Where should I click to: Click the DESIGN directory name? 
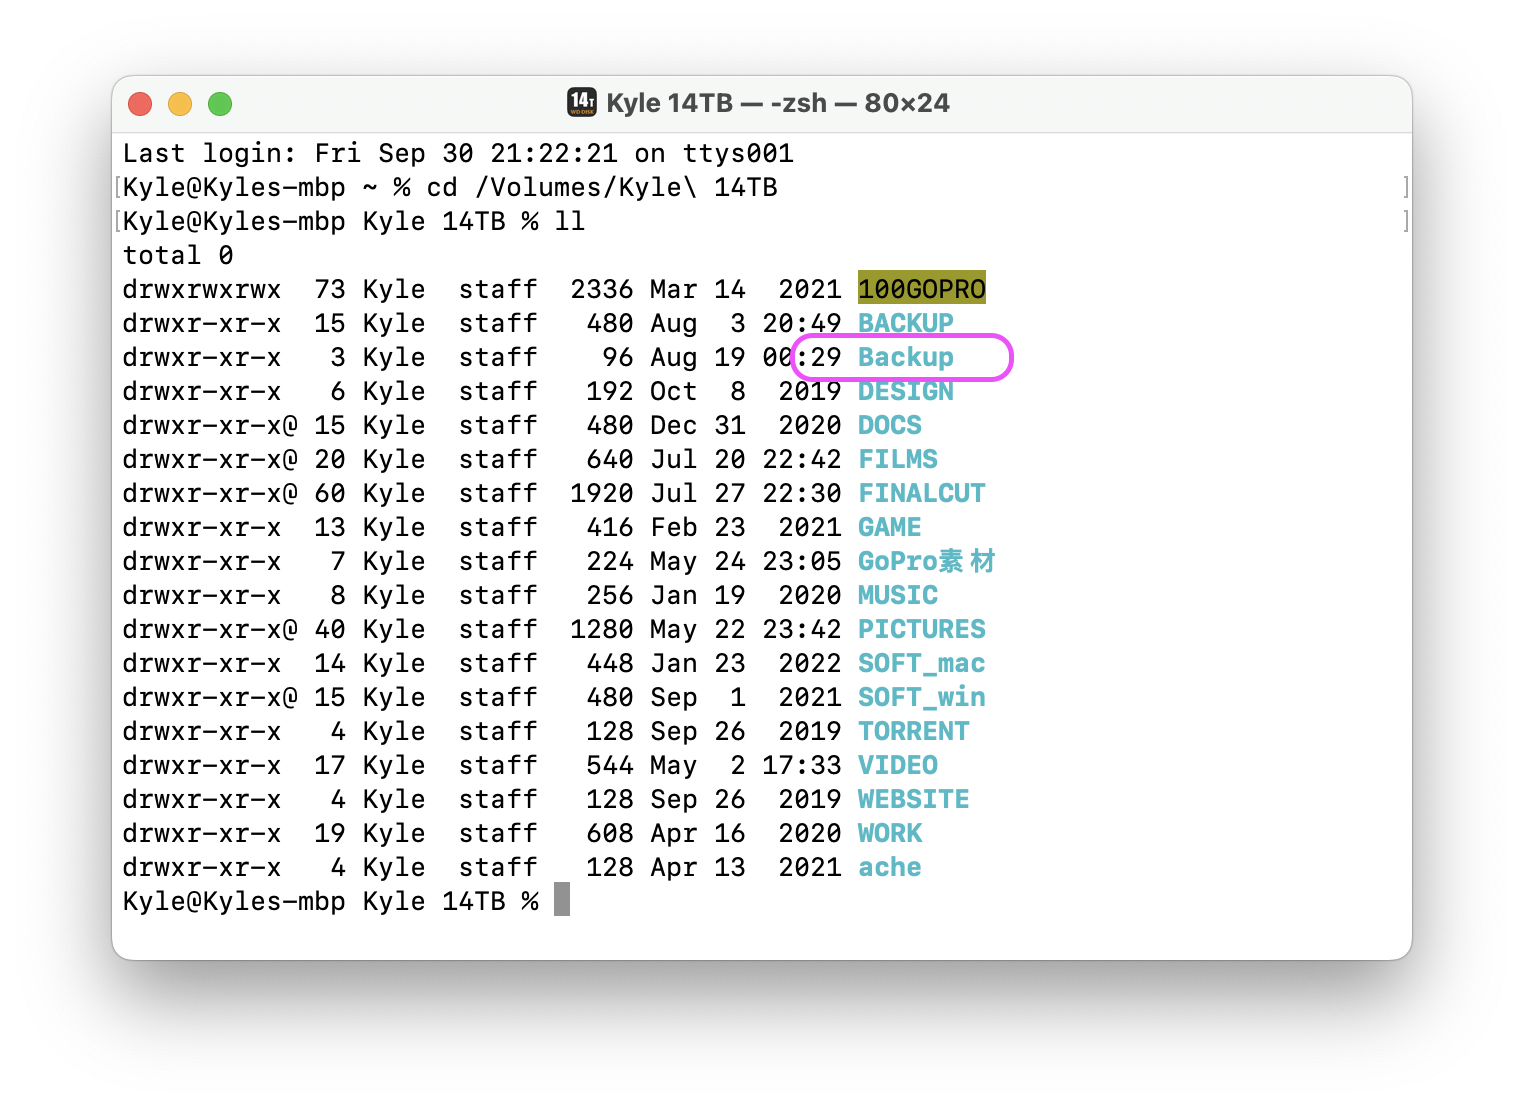(906, 391)
